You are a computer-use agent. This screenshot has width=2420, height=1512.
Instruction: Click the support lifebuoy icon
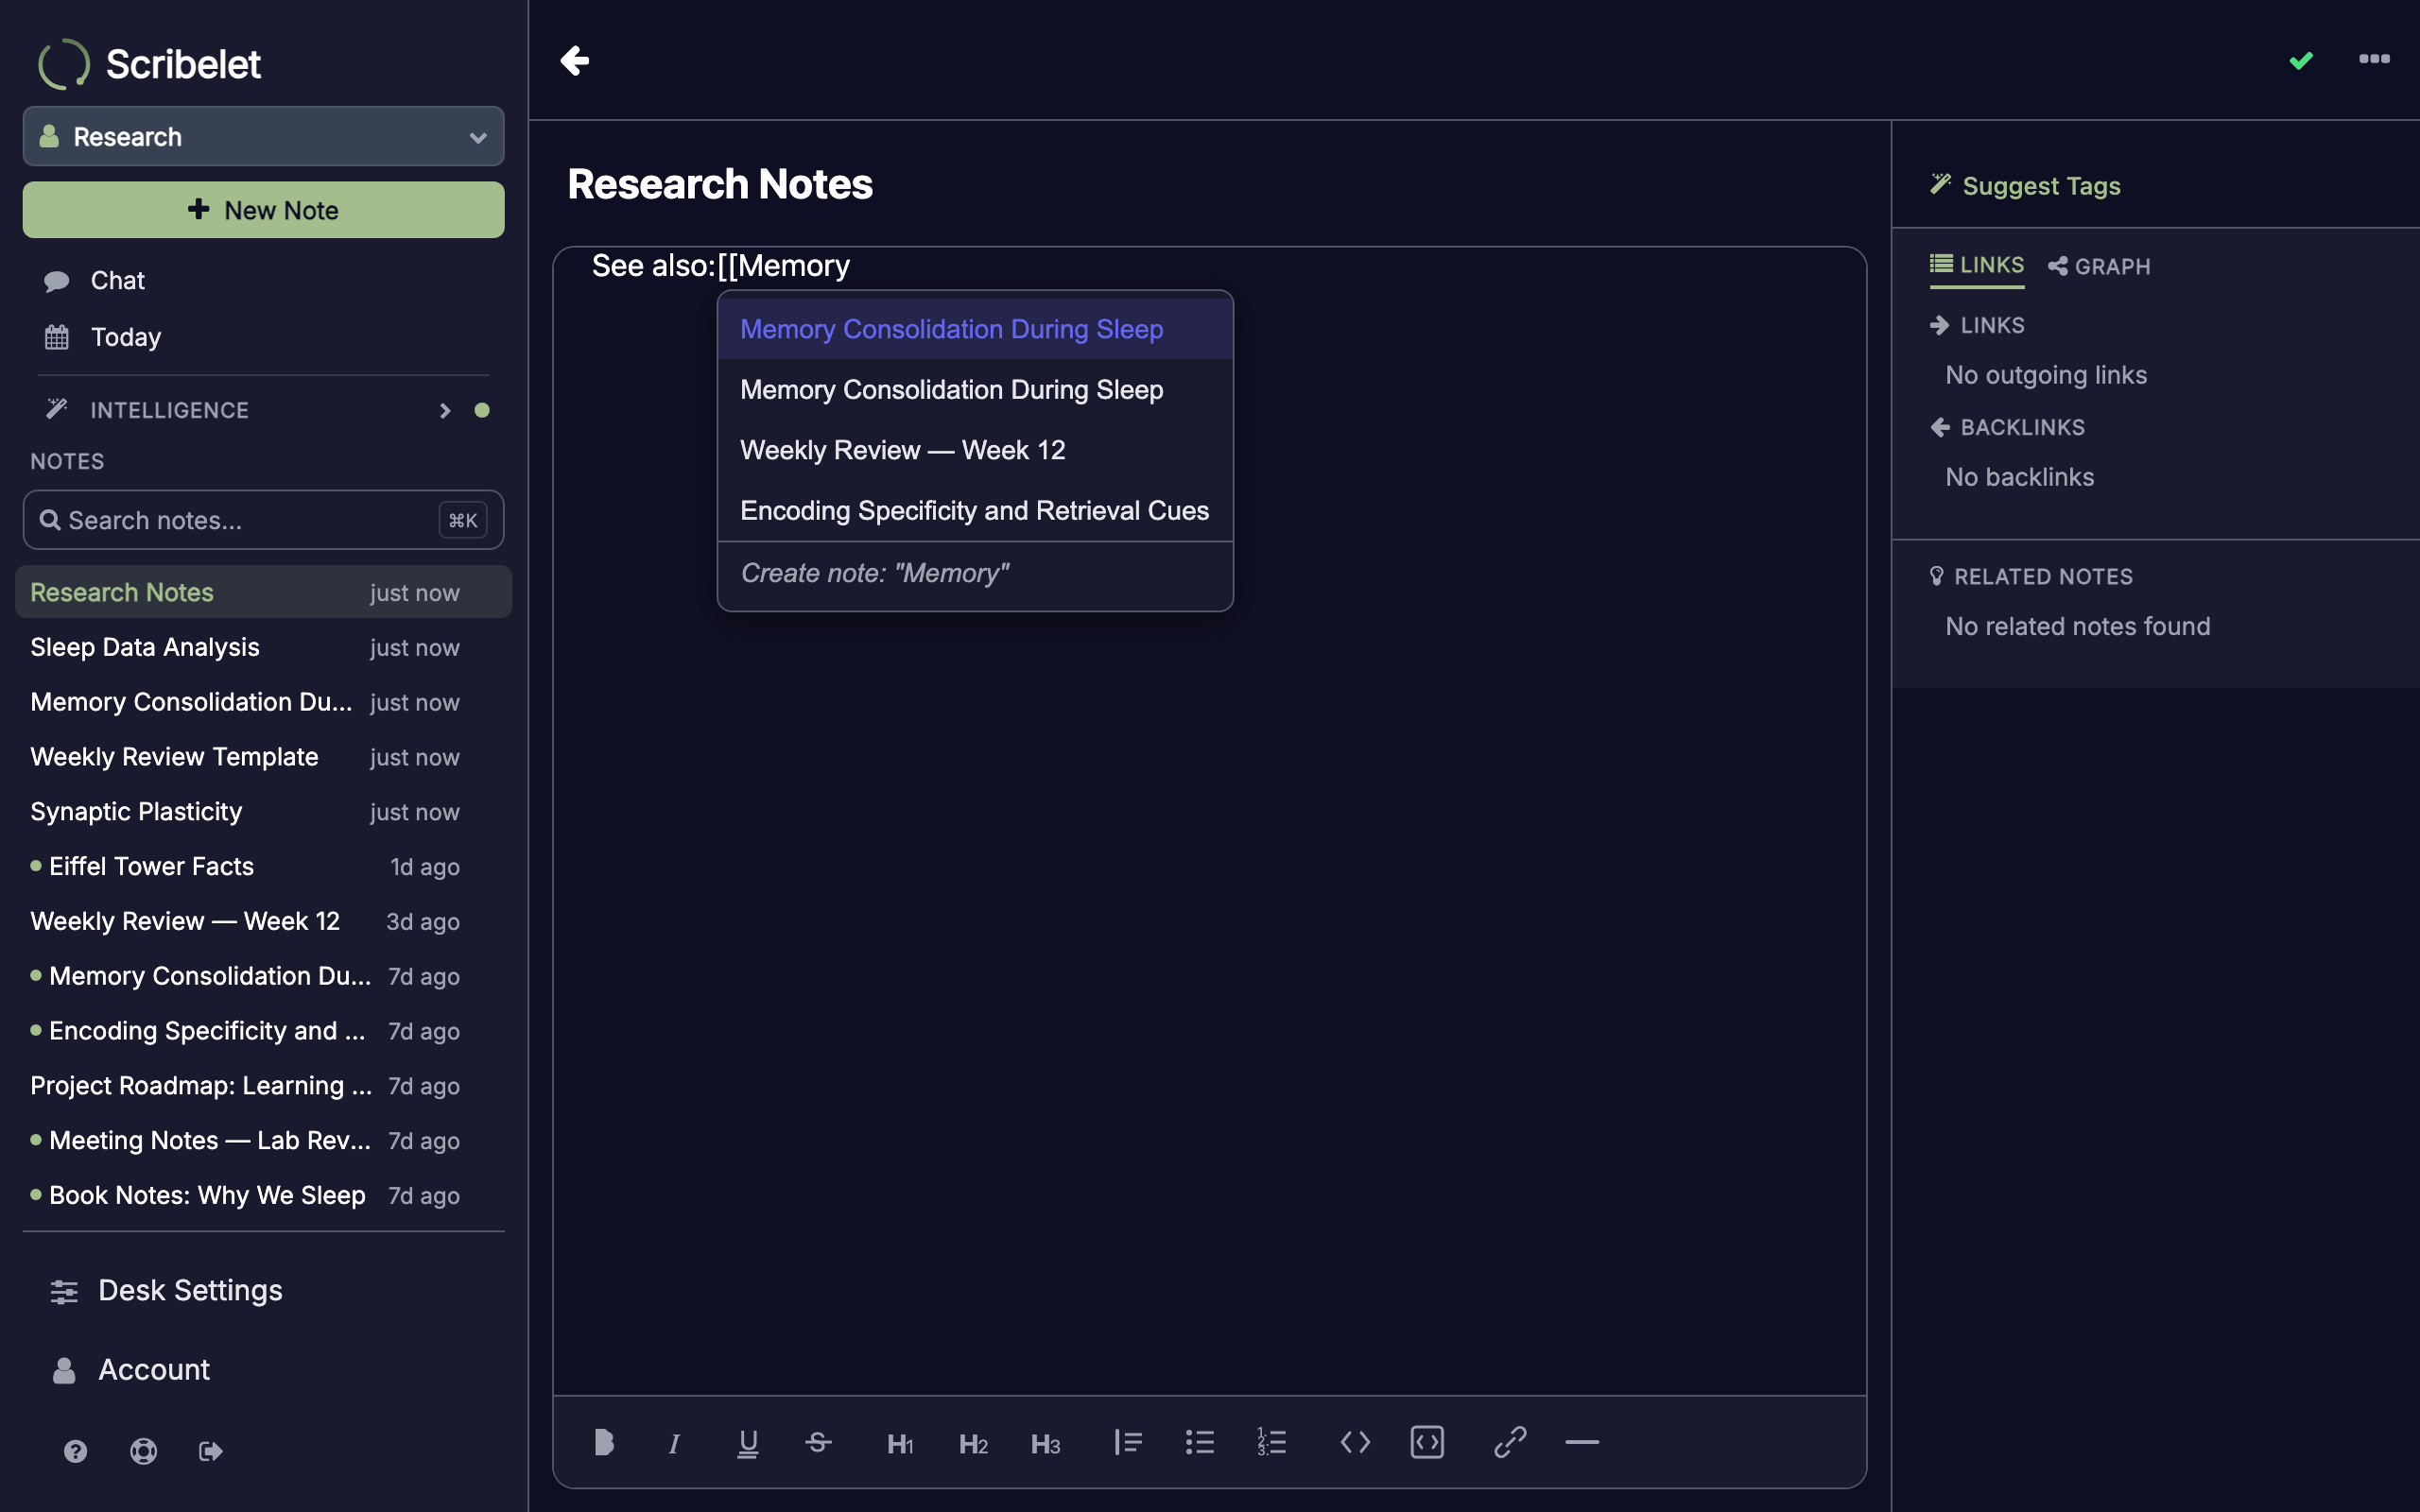click(143, 1451)
